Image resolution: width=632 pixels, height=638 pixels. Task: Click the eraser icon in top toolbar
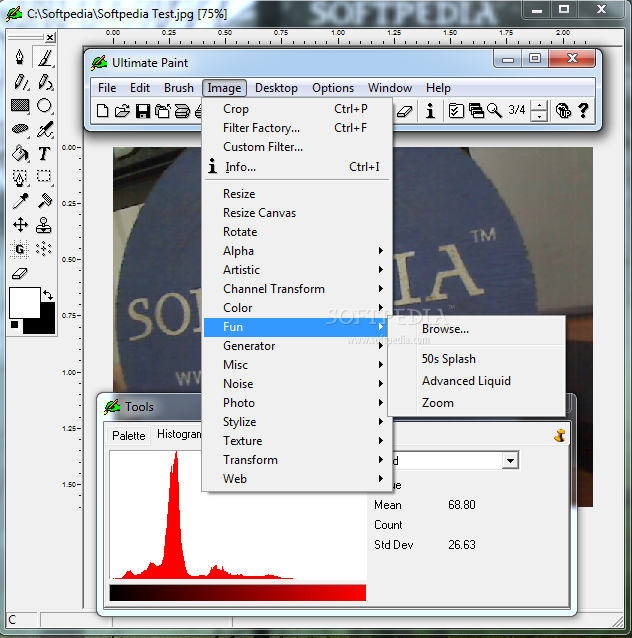coord(405,111)
